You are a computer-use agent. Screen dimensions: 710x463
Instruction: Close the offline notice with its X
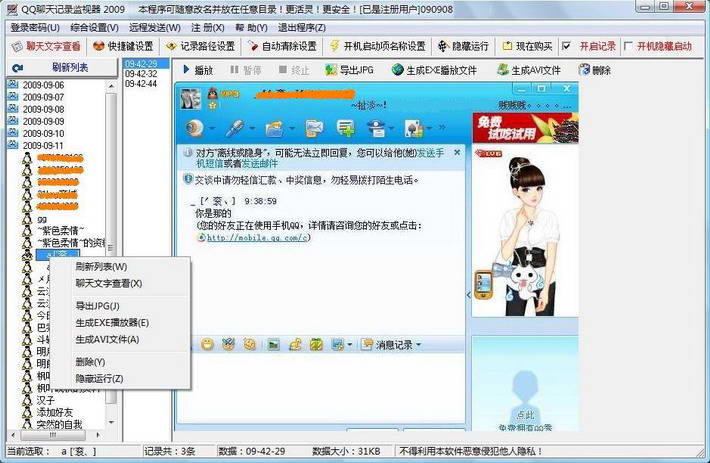pos(457,153)
